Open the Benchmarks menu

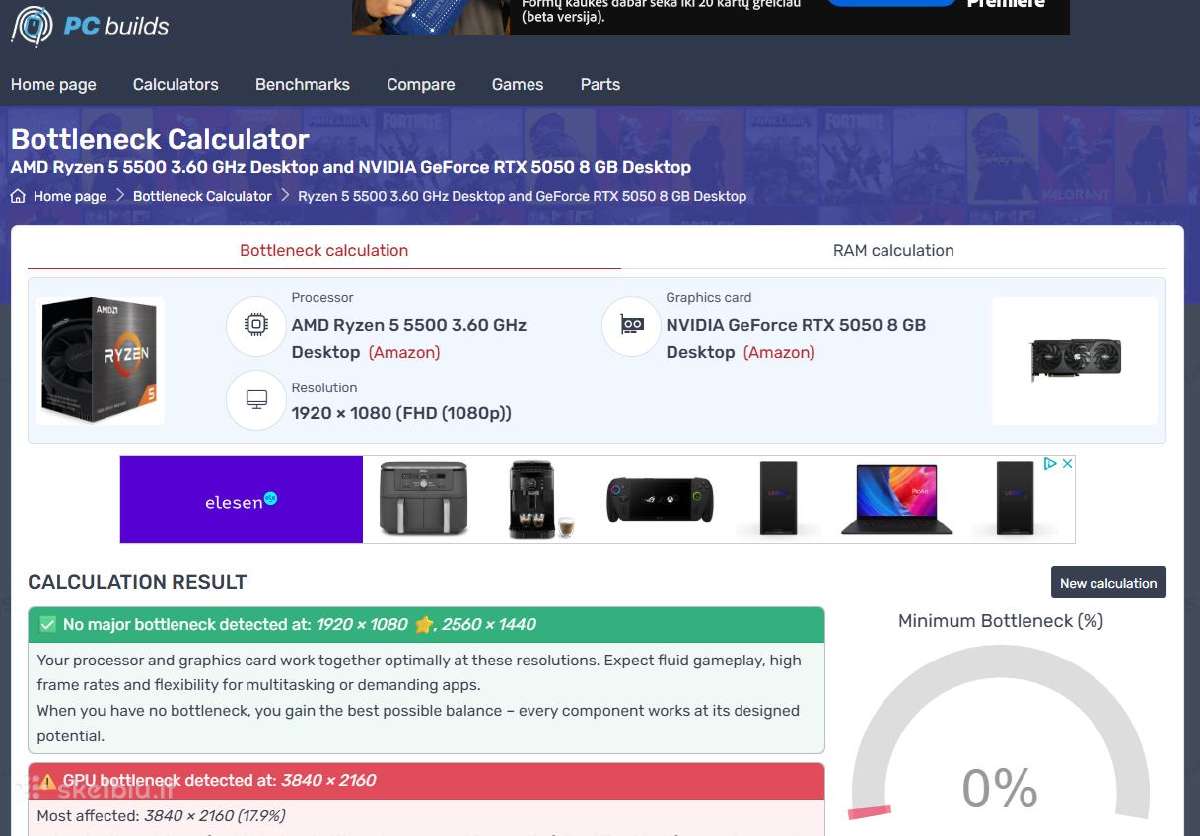302,84
